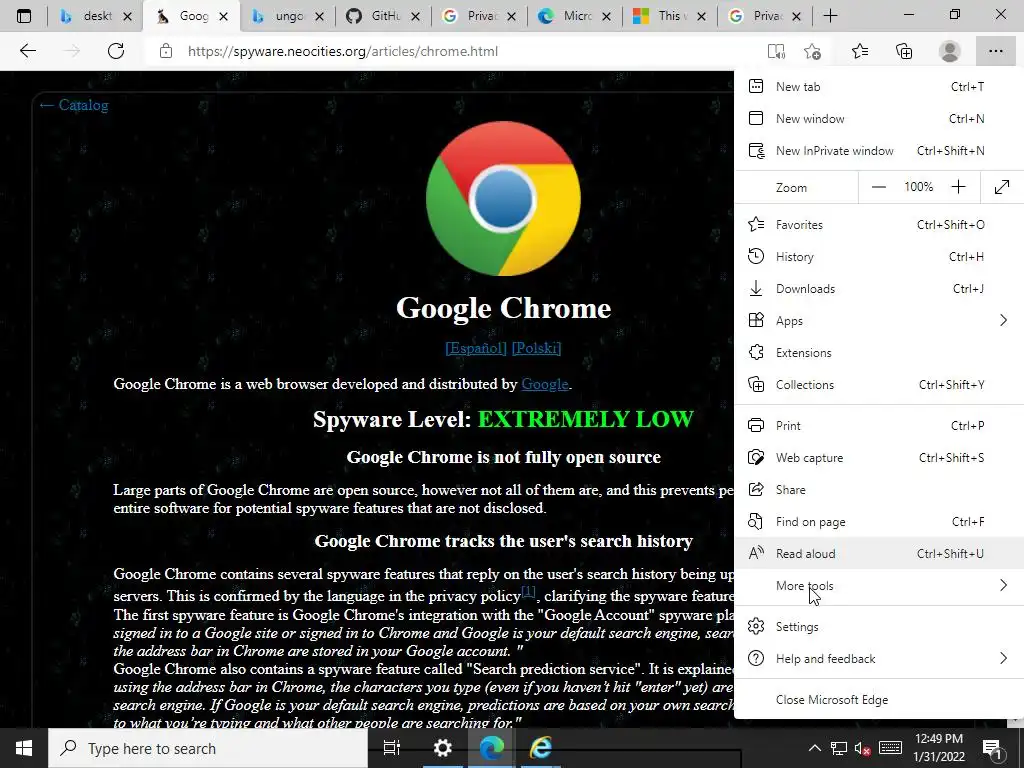
Task: Refresh the current page
Action: pyautogui.click(x=116, y=51)
